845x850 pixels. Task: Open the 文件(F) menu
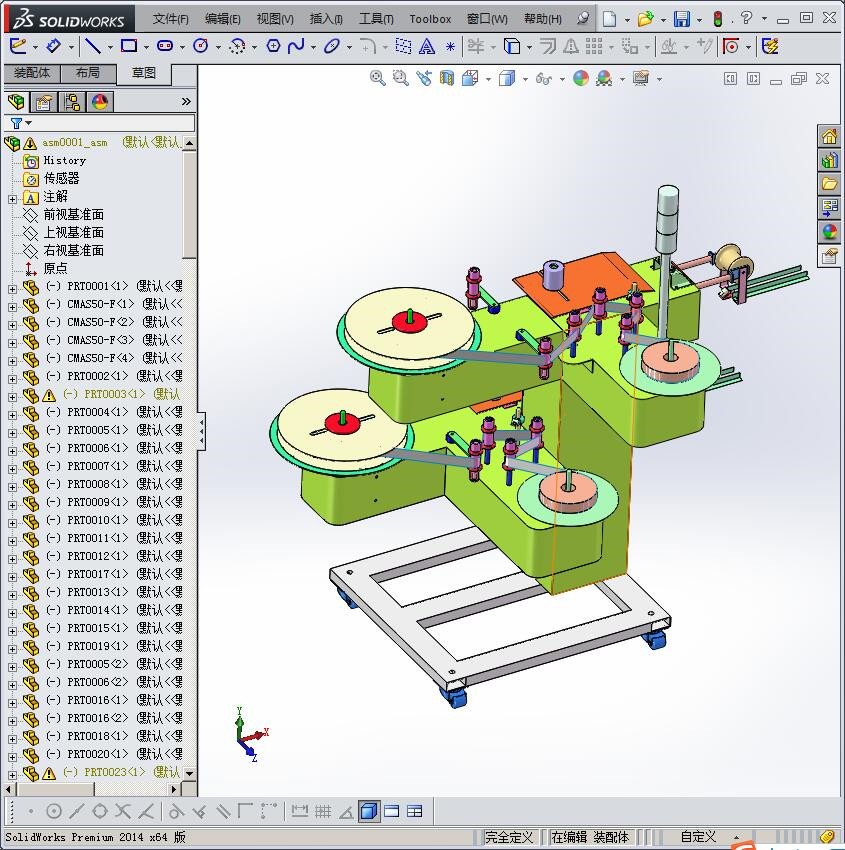tap(170, 19)
